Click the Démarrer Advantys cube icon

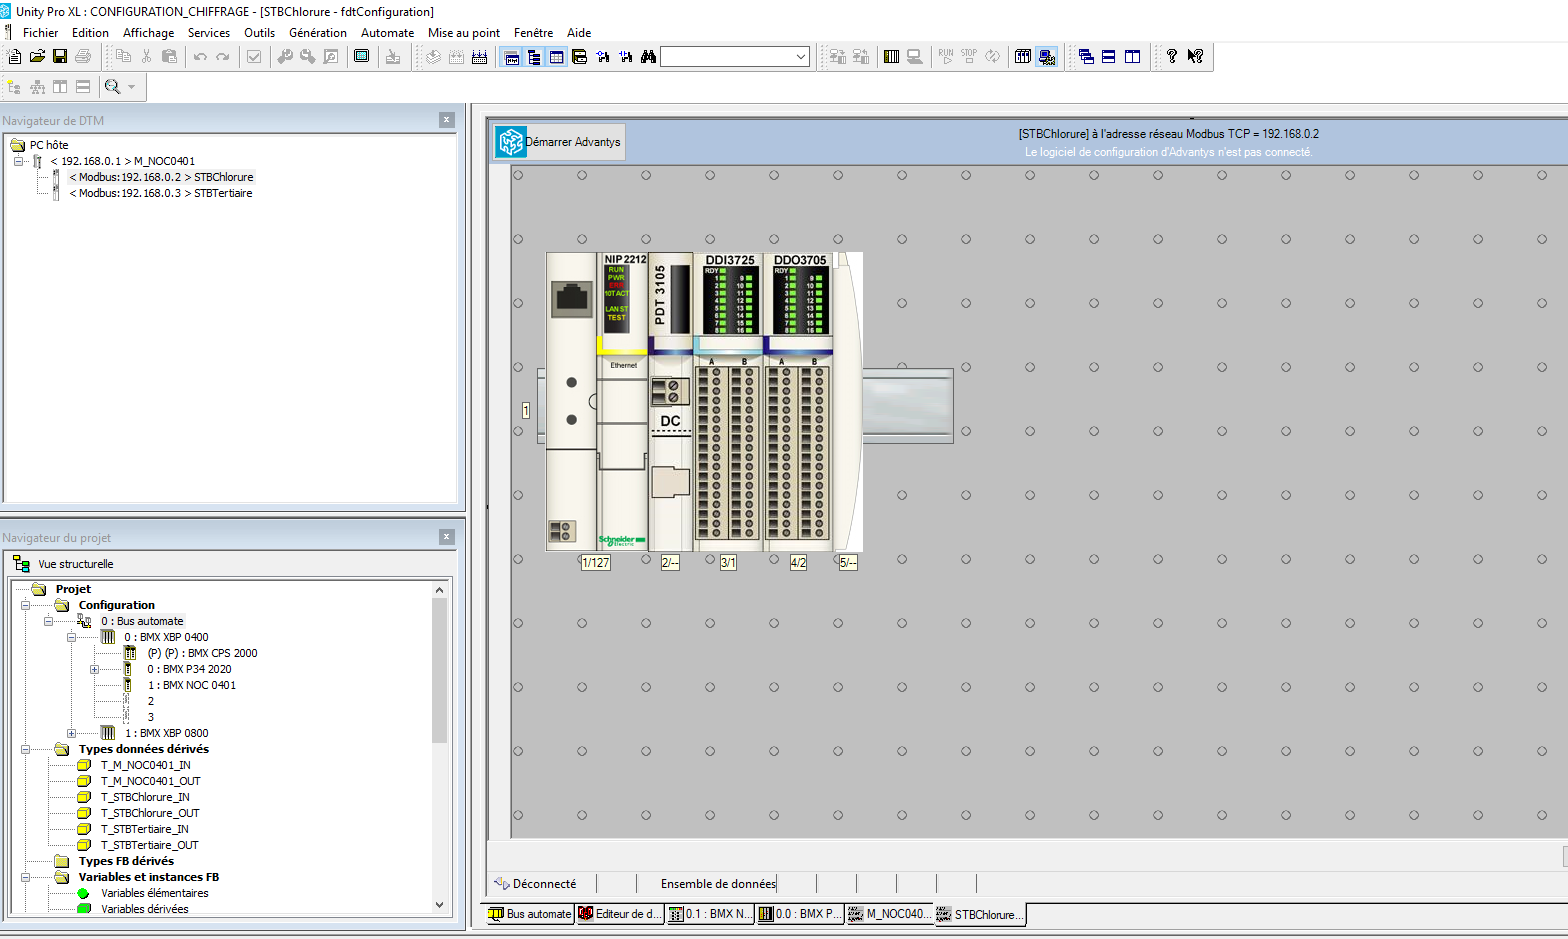tap(511, 142)
